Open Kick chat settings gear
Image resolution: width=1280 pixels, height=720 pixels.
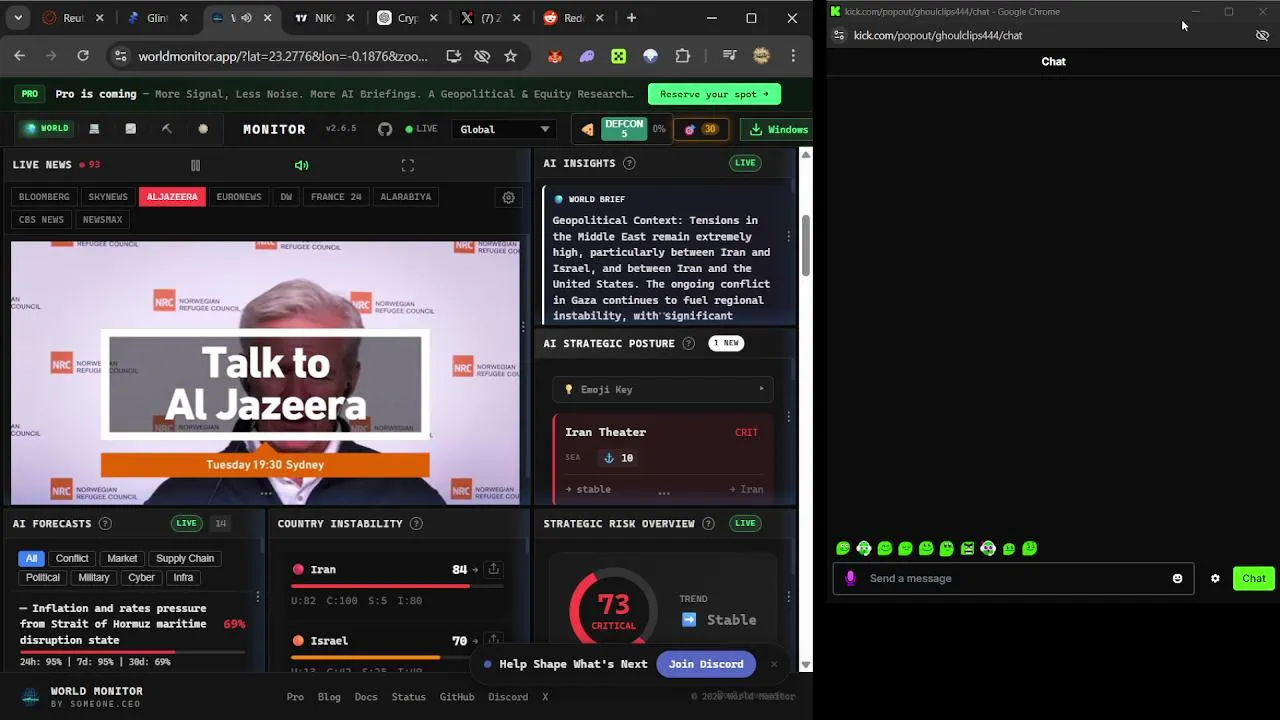pos(1215,578)
